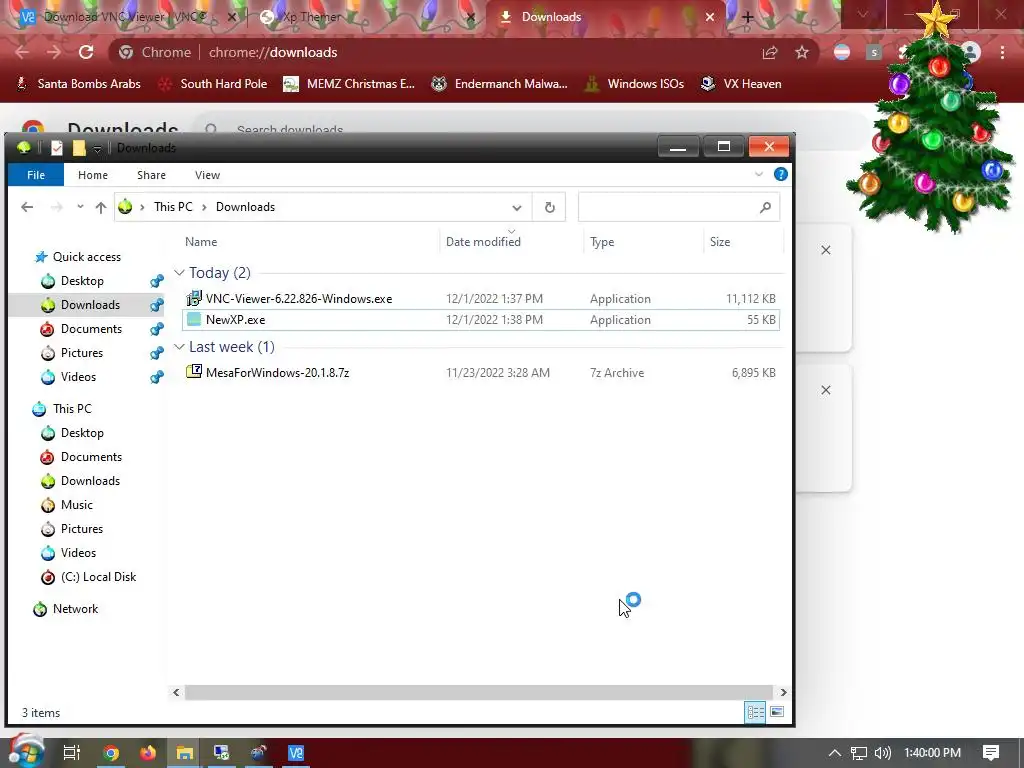This screenshot has height=768, width=1024.
Task: Select the NewXP.exe file
Action: [x=235, y=319]
